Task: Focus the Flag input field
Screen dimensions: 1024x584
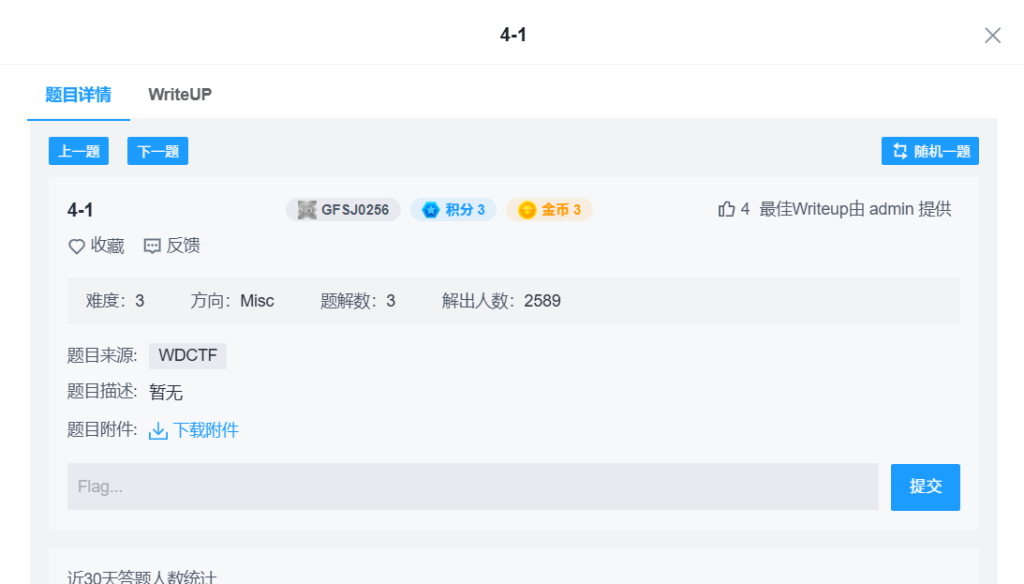Action: [x=472, y=487]
